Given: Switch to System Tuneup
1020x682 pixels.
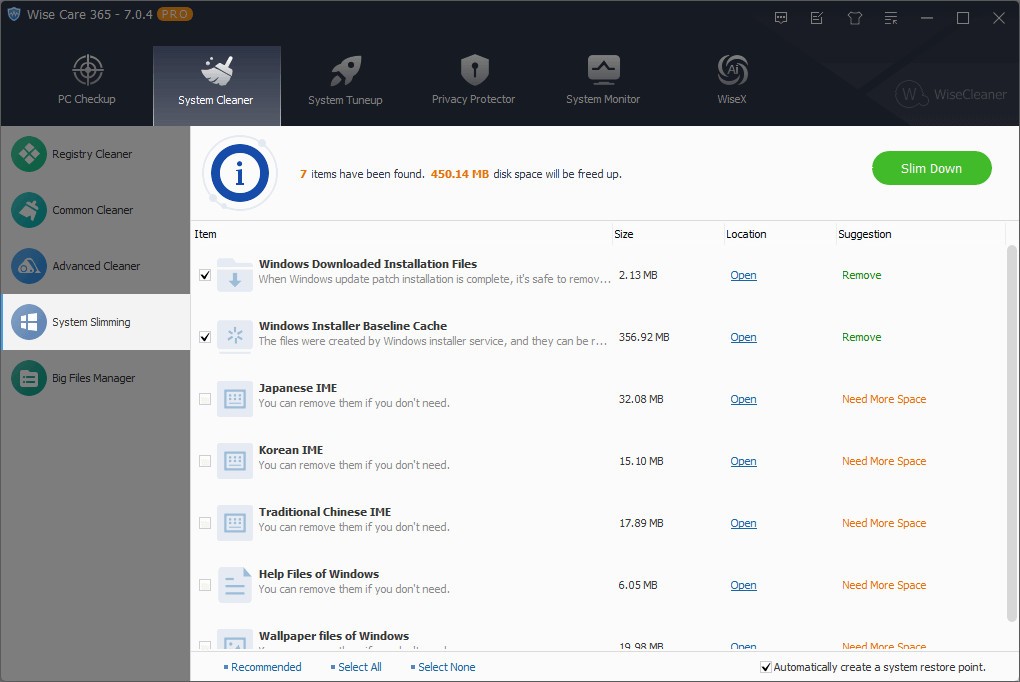Looking at the screenshot, I should (x=345, y=80).
